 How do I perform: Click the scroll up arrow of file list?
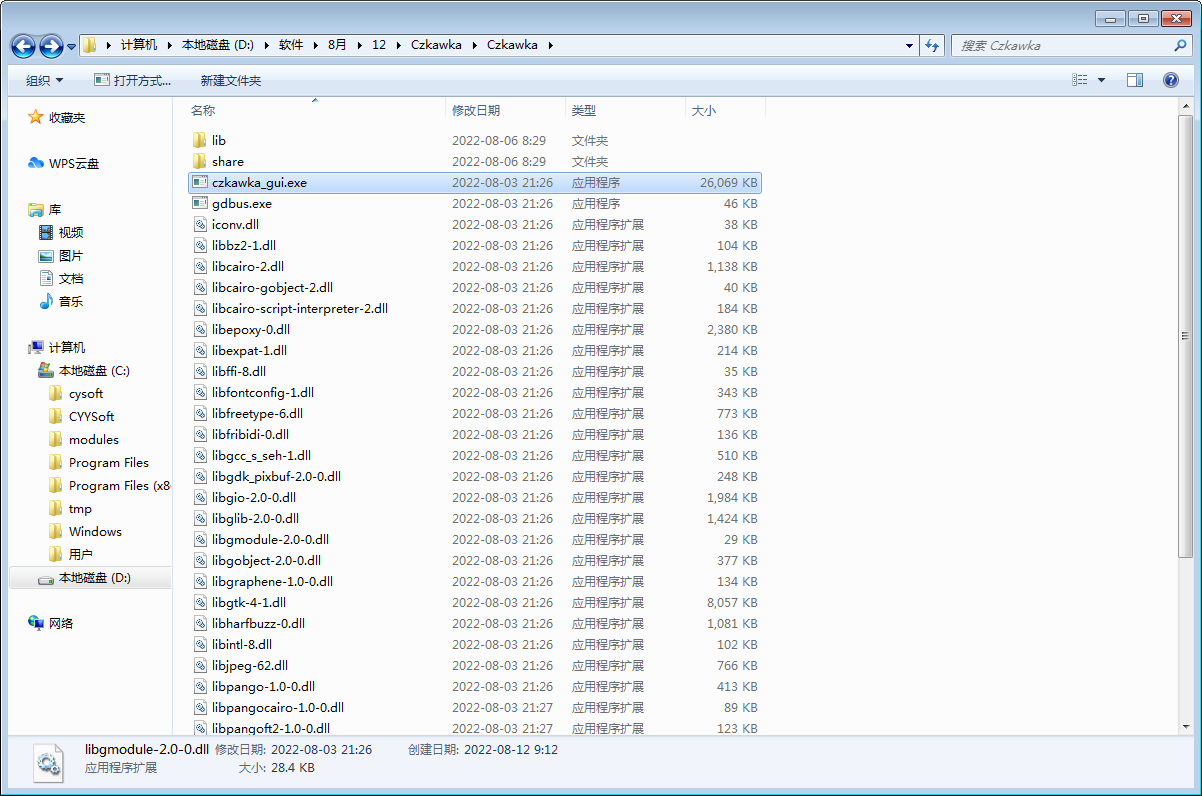click(1186, 107)
